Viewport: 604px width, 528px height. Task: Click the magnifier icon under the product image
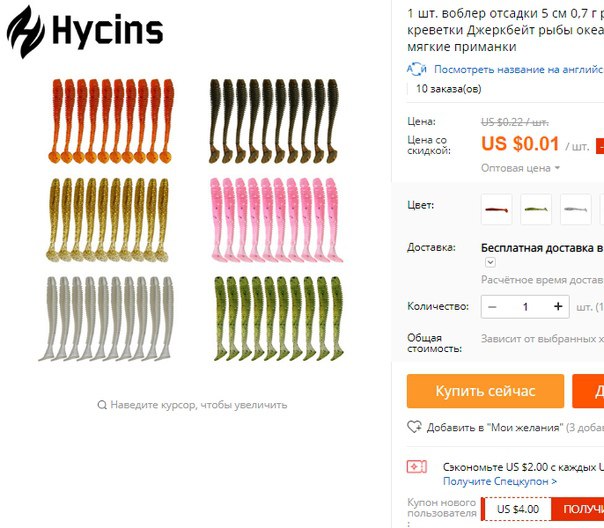[102, 405]
